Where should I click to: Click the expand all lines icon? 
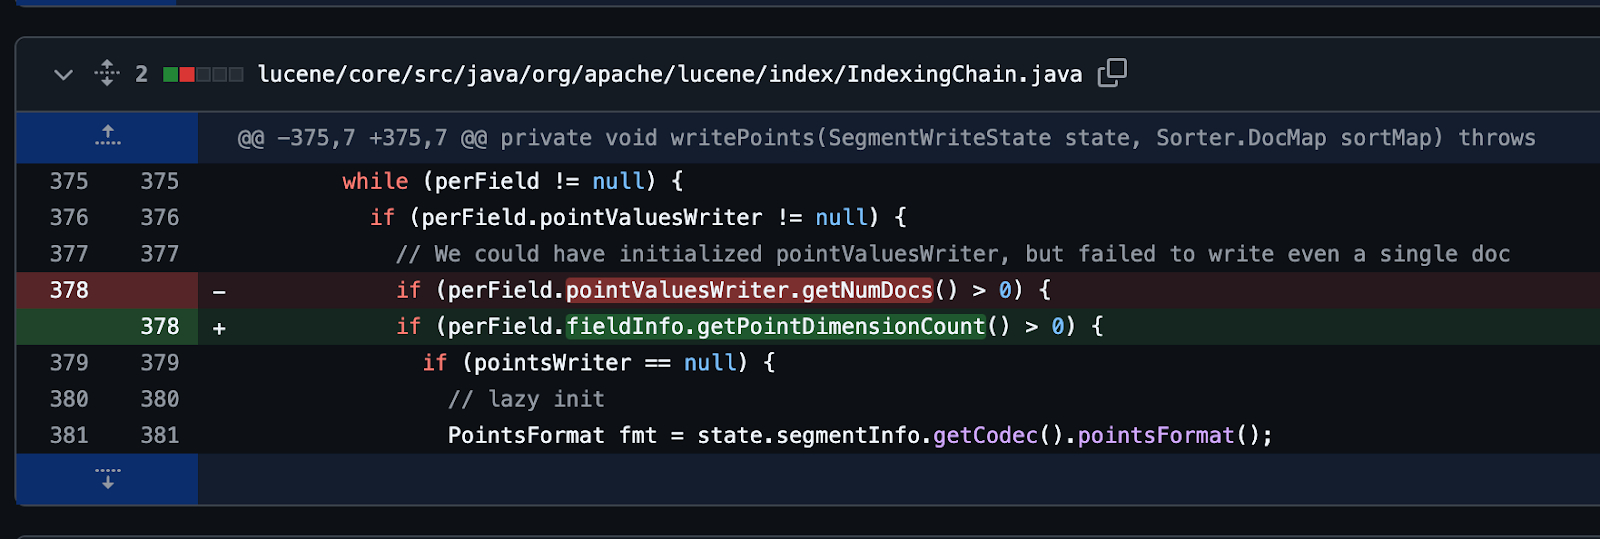point(107,73)
